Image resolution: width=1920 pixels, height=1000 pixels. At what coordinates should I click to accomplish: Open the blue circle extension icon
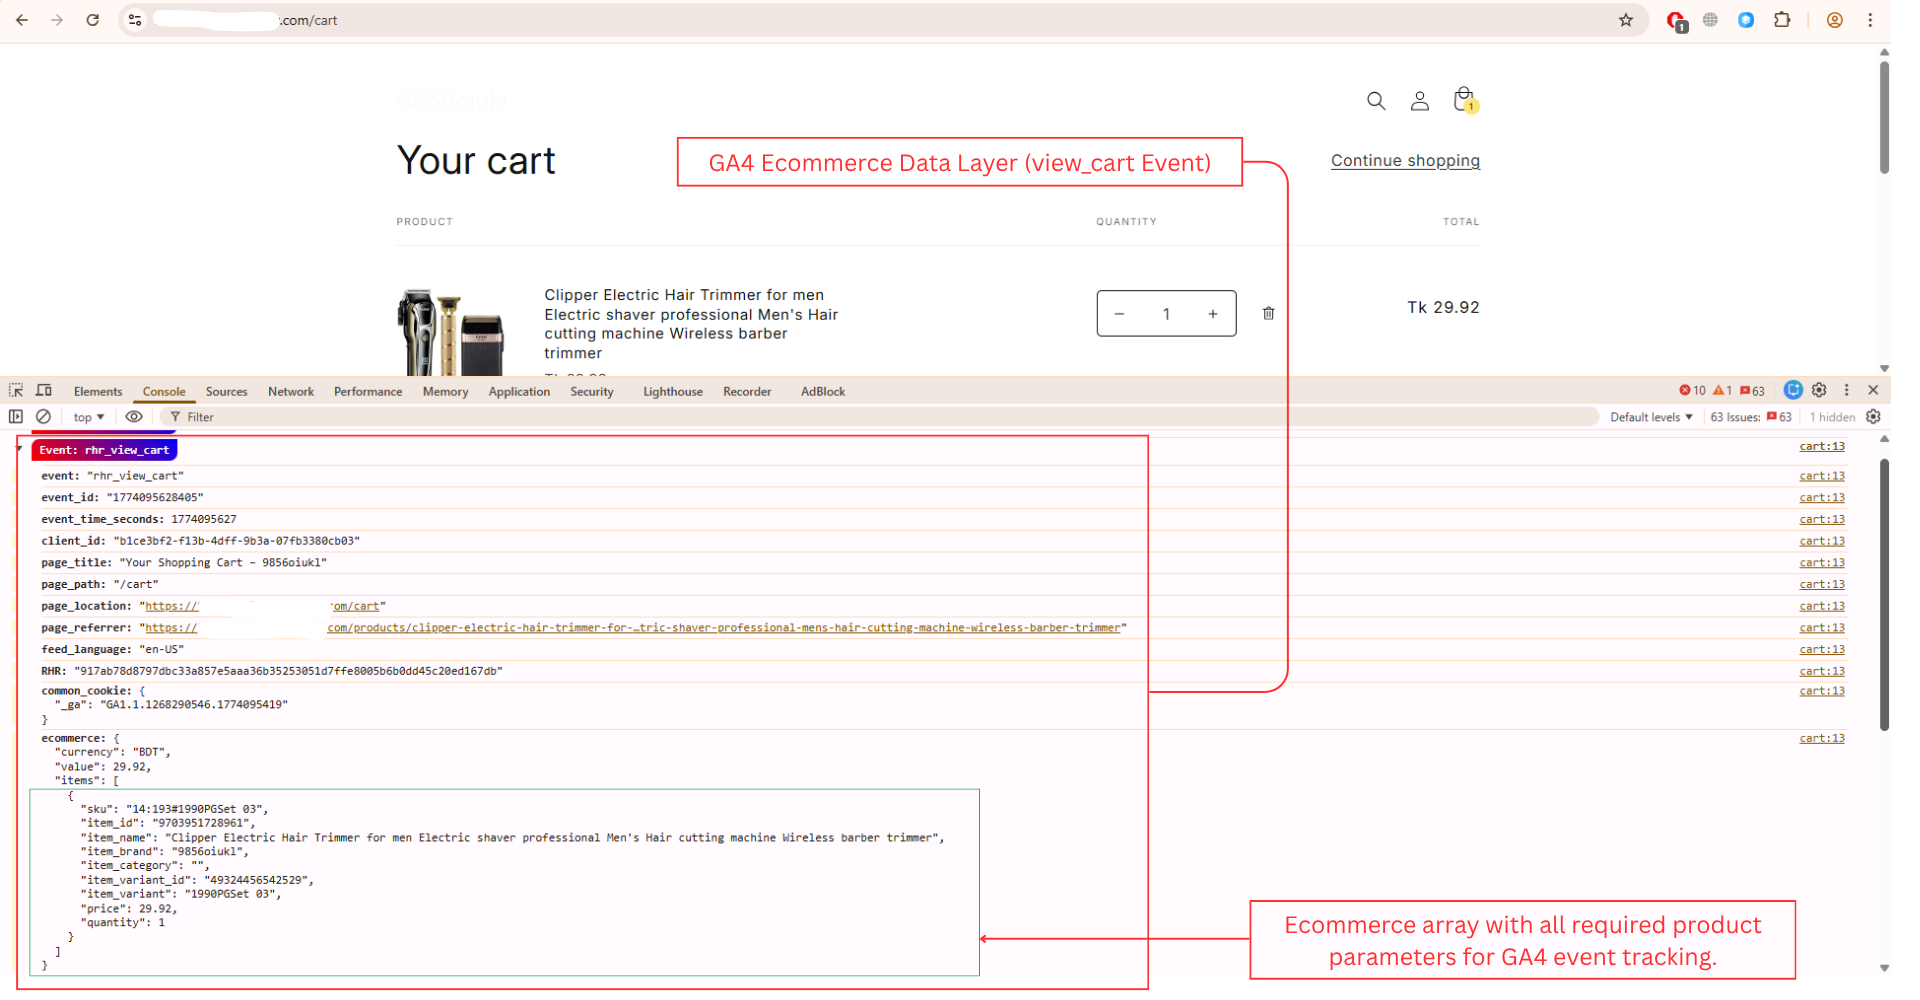coord(1746,20)
